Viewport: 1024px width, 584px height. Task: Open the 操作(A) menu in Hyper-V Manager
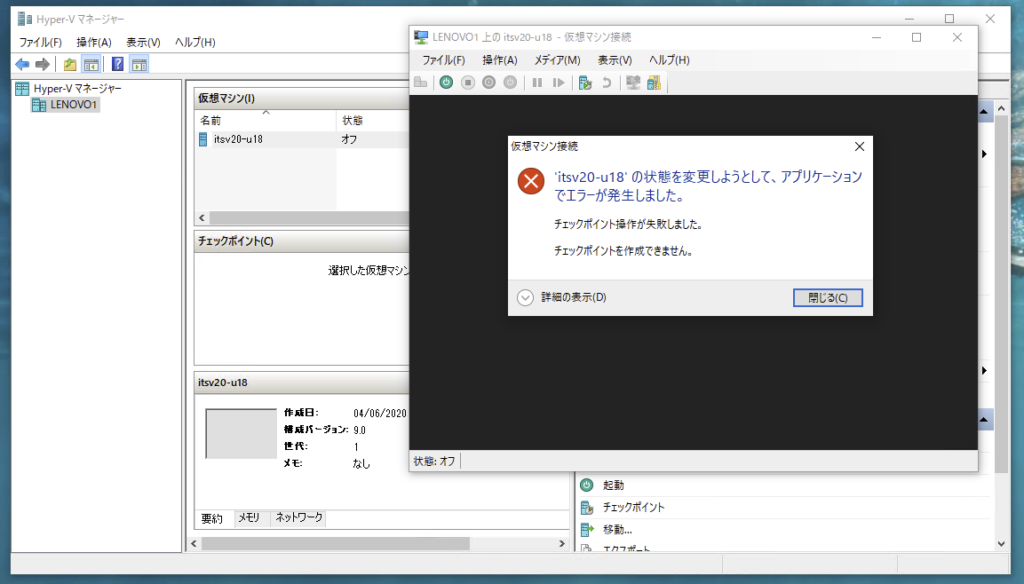point(94,42)
